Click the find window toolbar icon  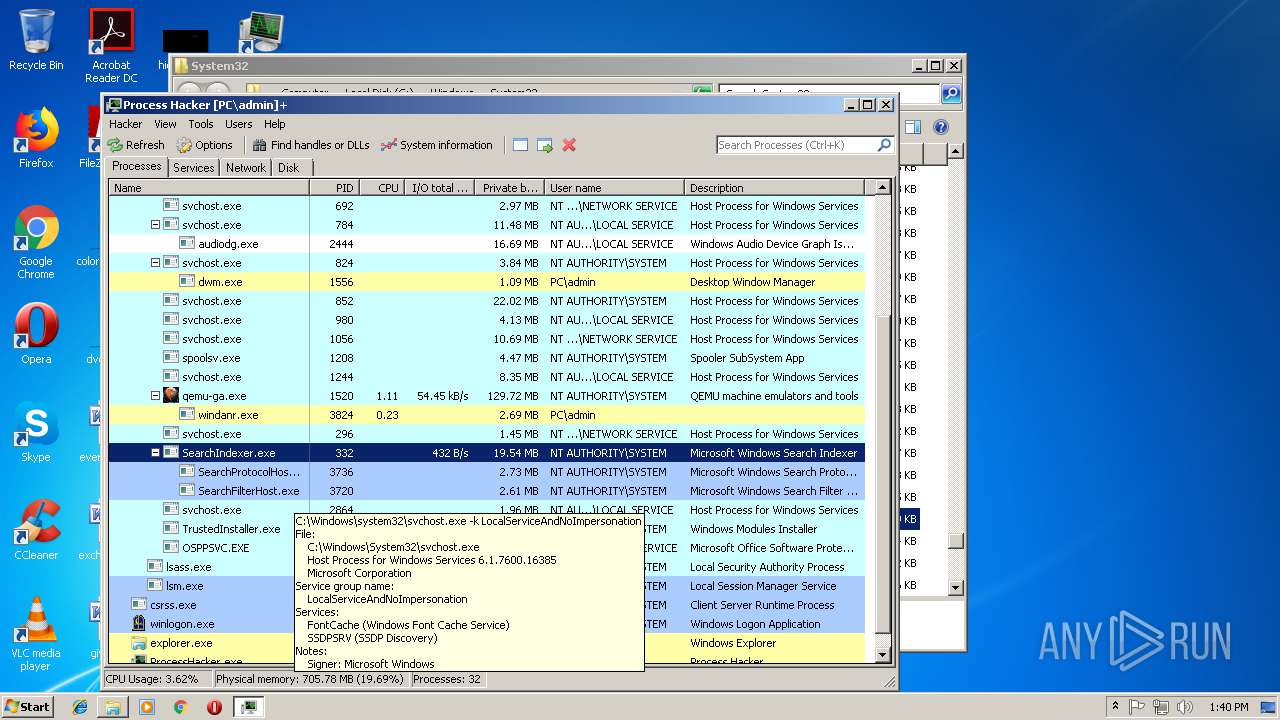point(520,145)
